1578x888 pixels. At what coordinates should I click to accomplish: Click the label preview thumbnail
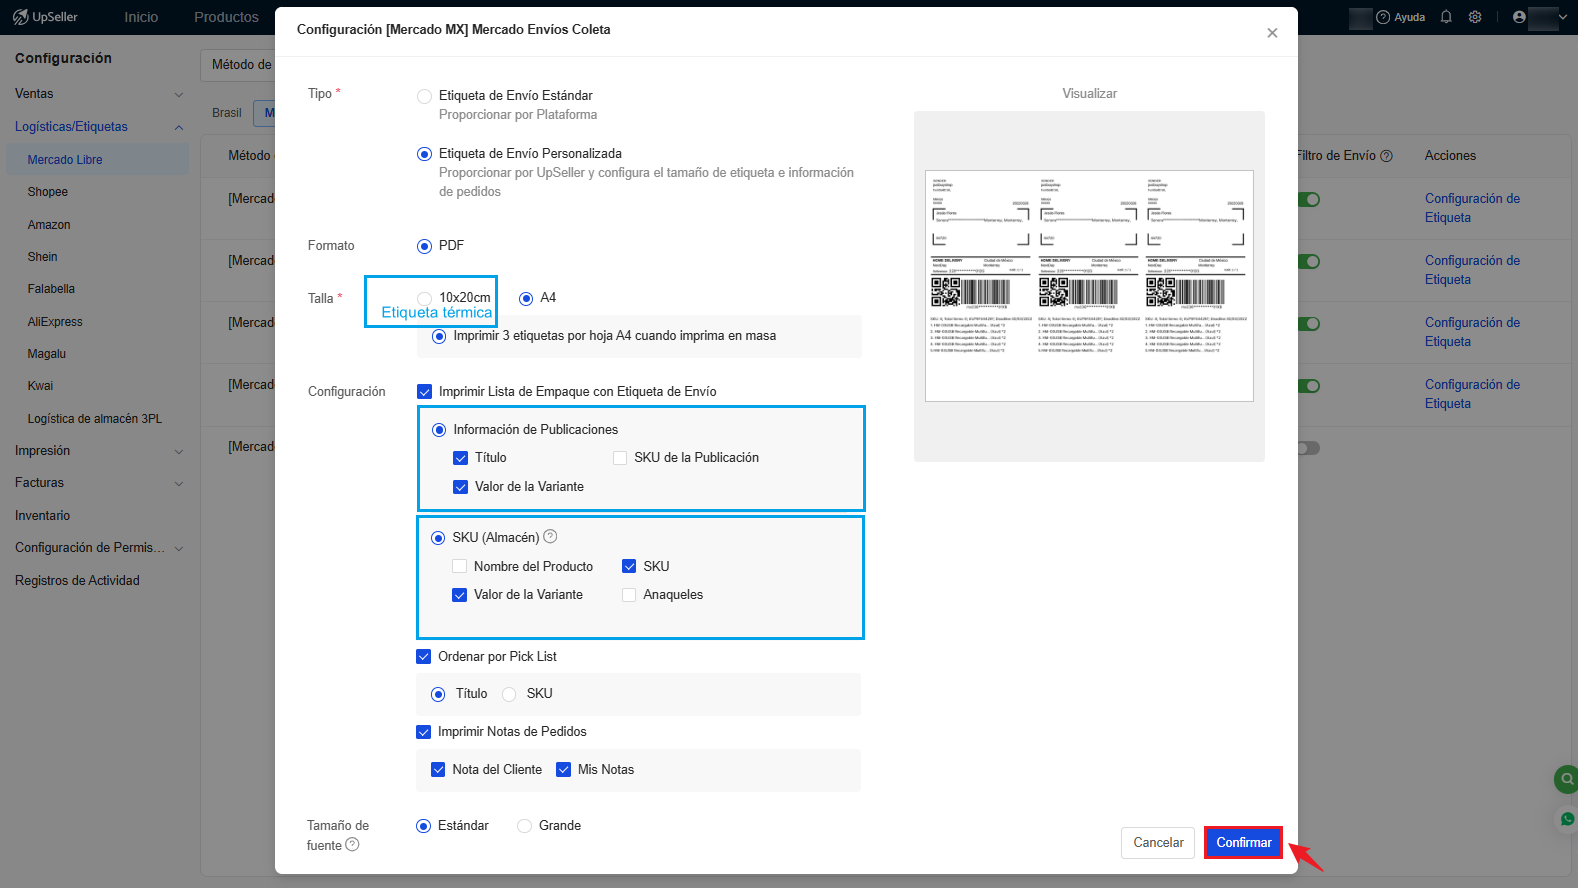click(x=1089, y=286)
